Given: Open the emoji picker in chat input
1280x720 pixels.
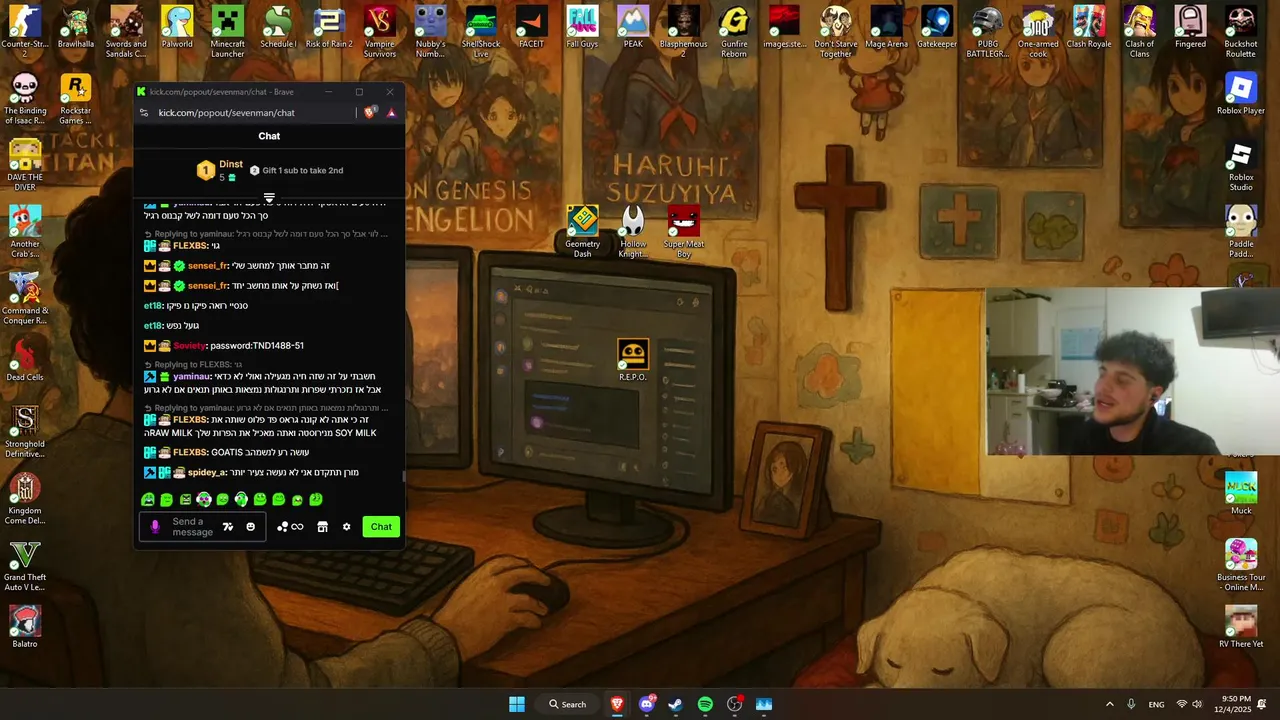Looking at the screenshot, I should pos(250,527).
